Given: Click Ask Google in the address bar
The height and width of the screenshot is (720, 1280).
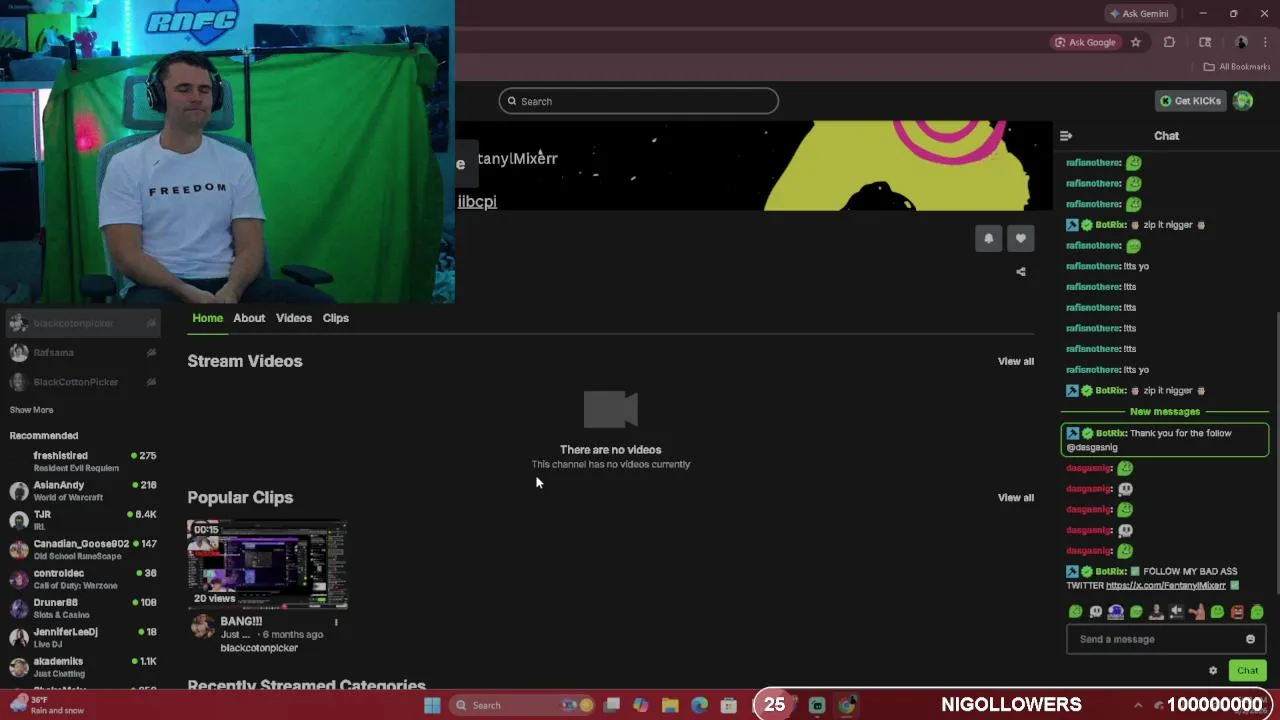Looking at the screenshot, I should click(x=1085, y=42).
